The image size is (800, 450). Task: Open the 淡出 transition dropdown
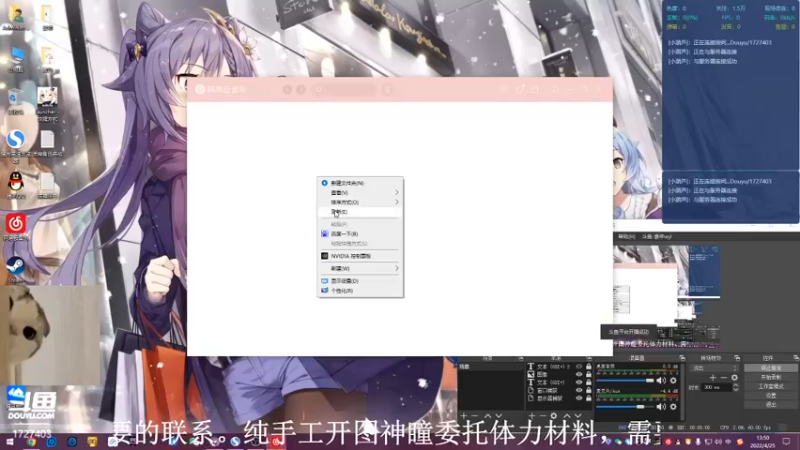coord(714,368)
